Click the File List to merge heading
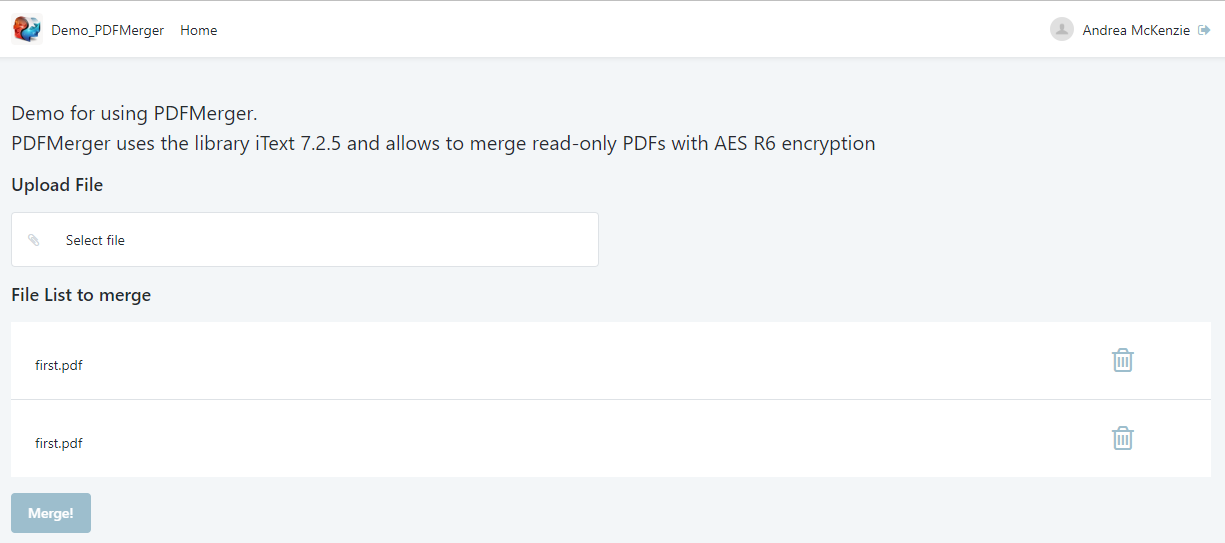 pos(81,295)
